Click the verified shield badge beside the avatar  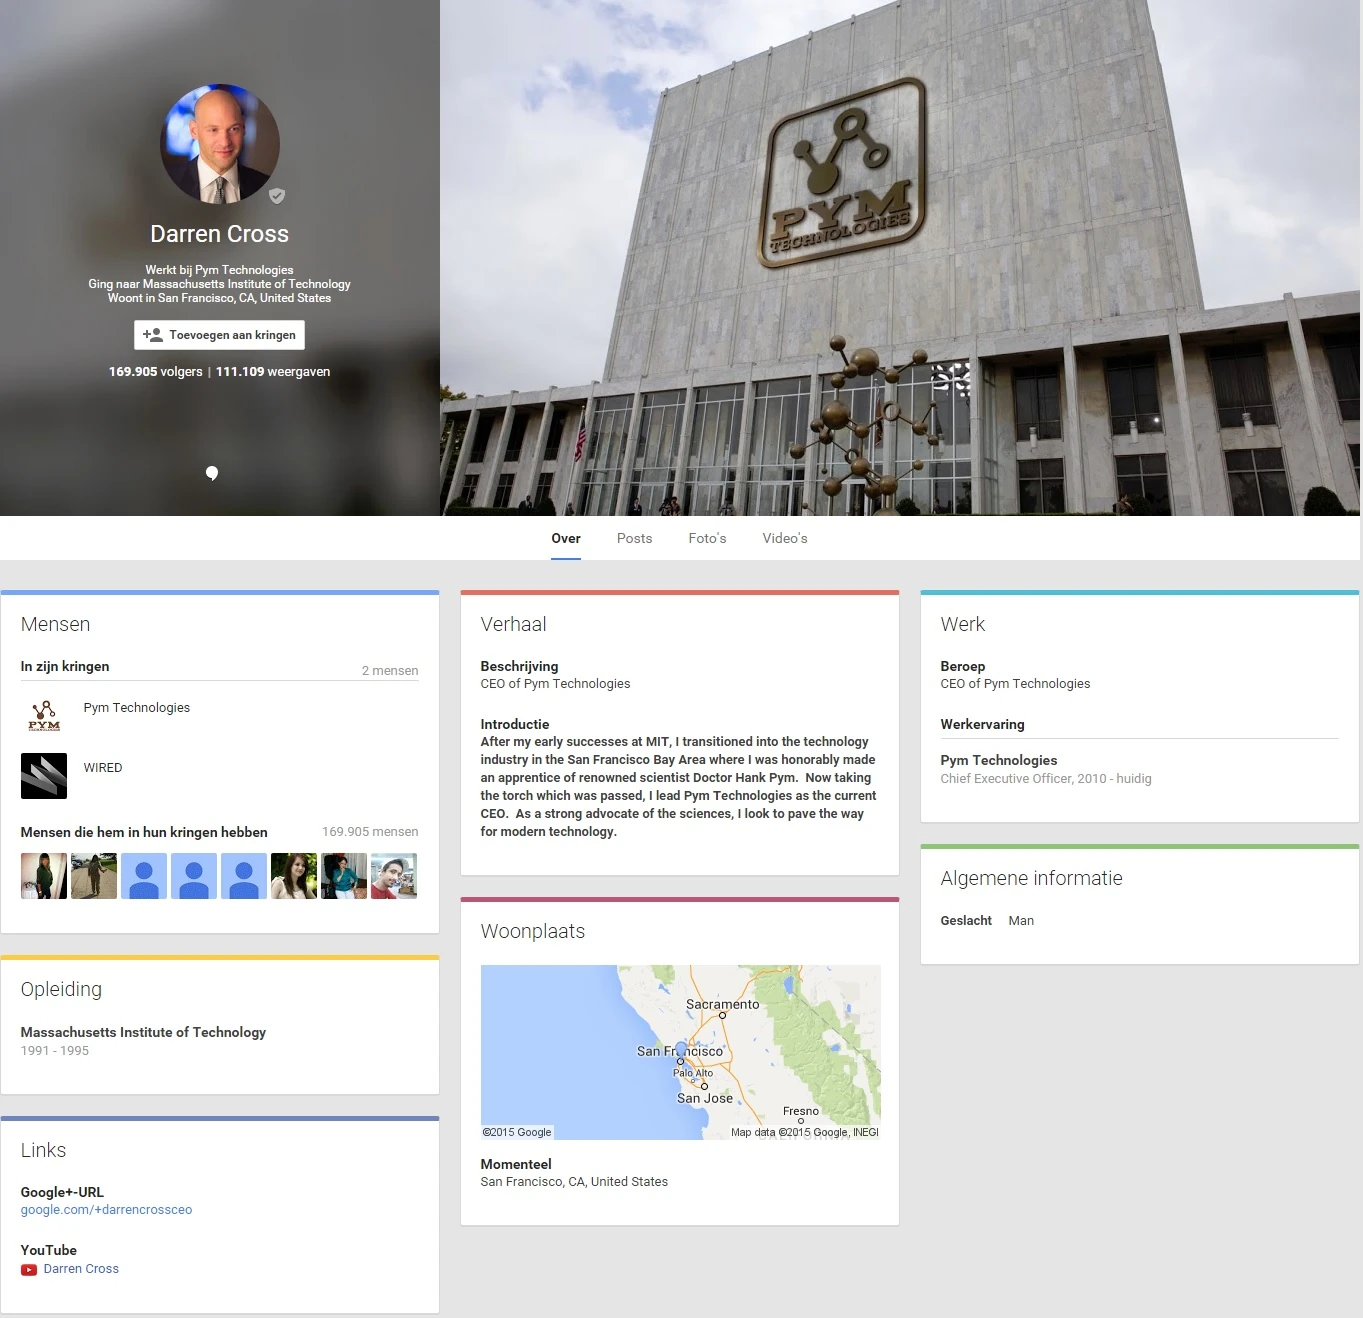277,196
